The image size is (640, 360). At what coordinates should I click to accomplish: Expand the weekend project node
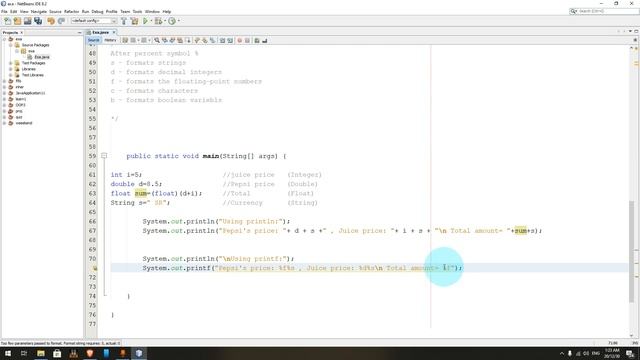click(x=4, y=123)
